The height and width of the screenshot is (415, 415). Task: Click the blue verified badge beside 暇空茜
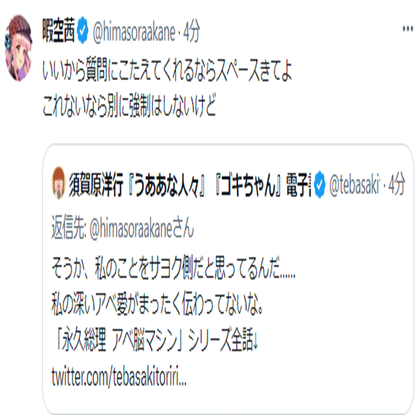[x=83, y=32]
